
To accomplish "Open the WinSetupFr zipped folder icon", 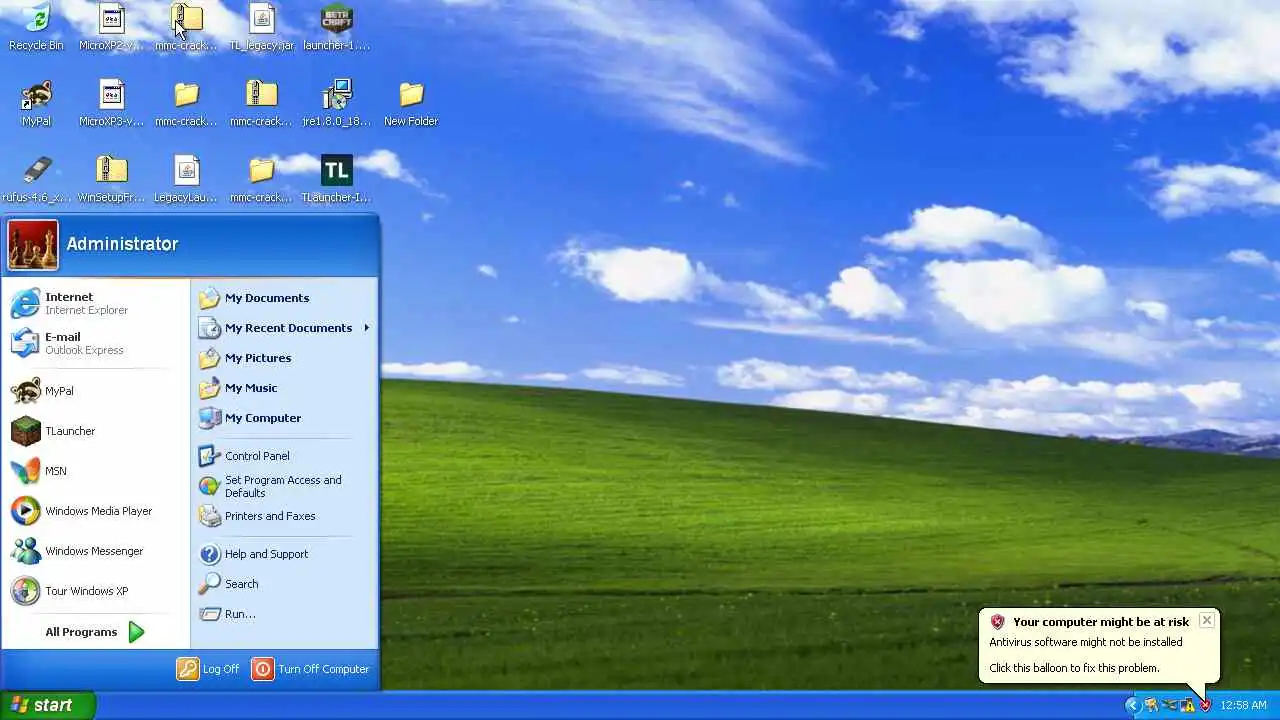I will pos(111,179).
